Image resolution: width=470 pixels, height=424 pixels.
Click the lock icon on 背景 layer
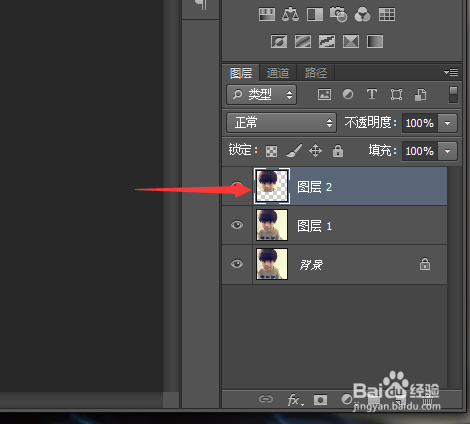[425, 264]
